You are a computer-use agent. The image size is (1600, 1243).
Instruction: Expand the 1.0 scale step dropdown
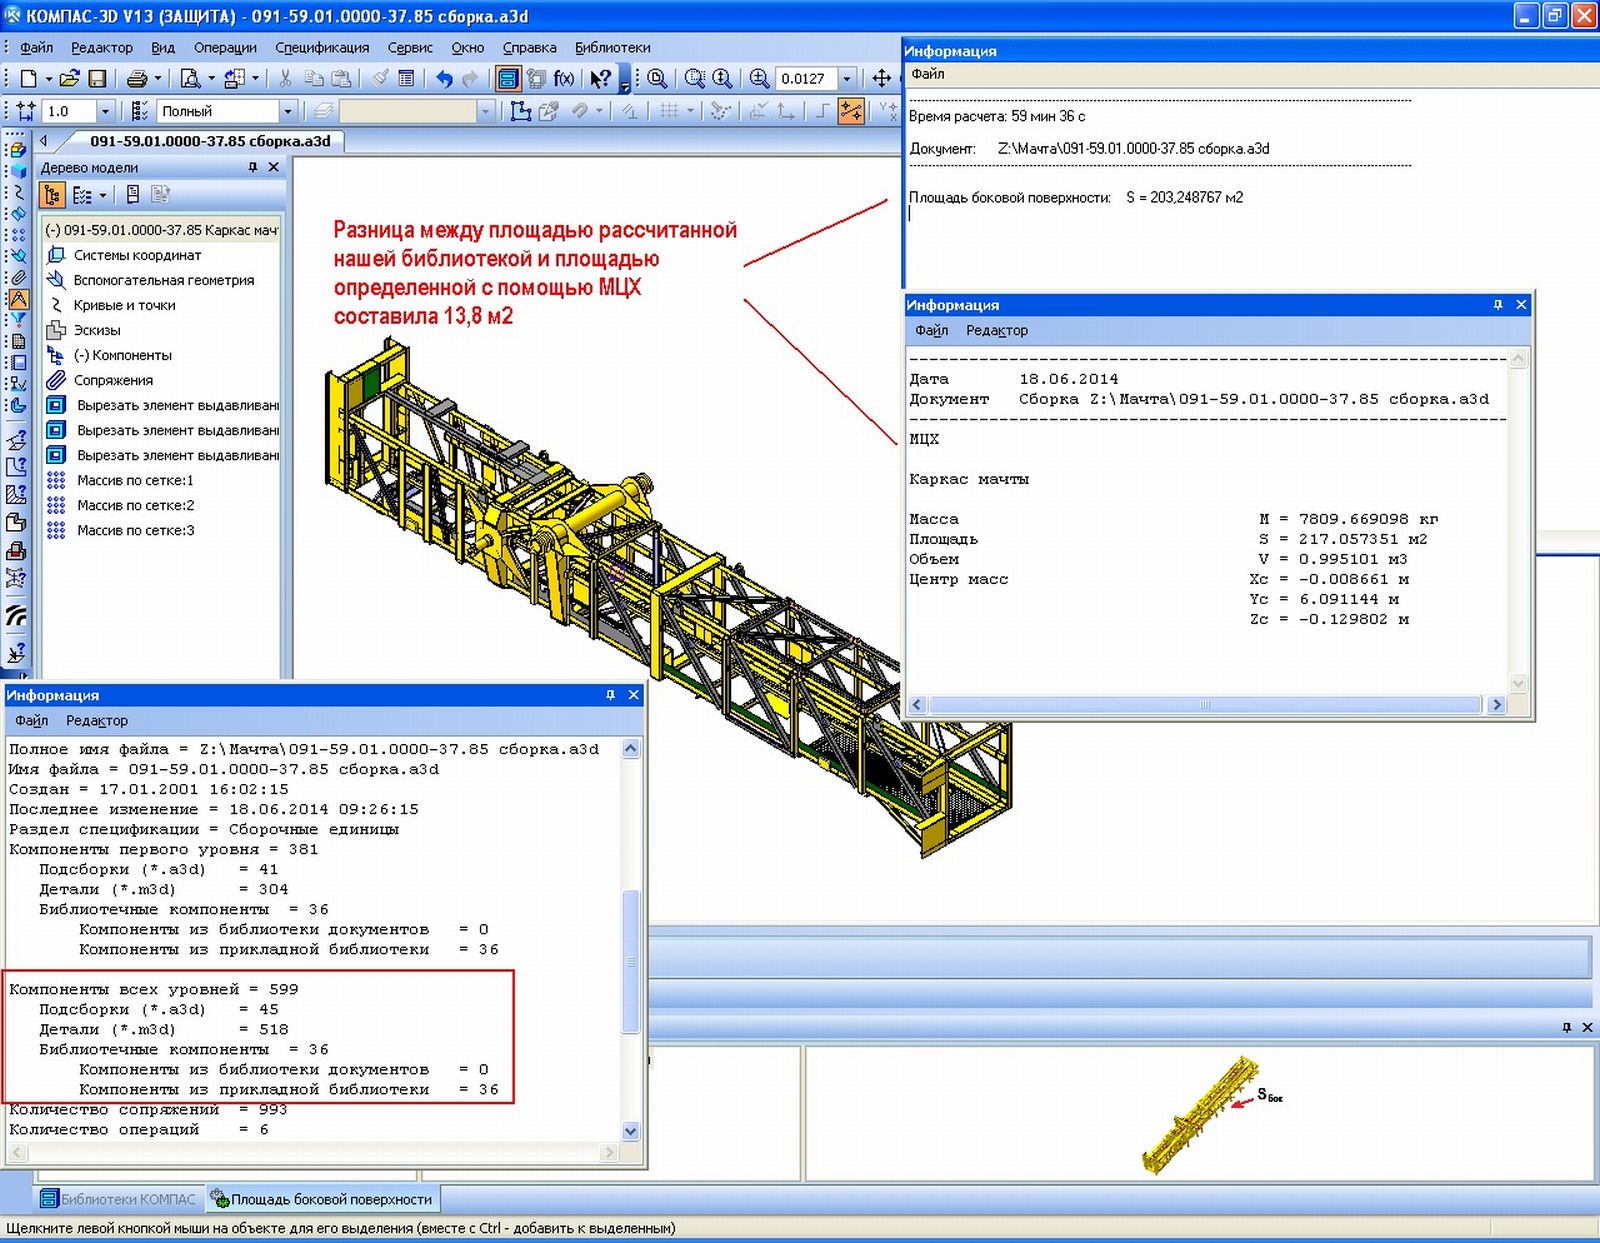coord(104,111)
